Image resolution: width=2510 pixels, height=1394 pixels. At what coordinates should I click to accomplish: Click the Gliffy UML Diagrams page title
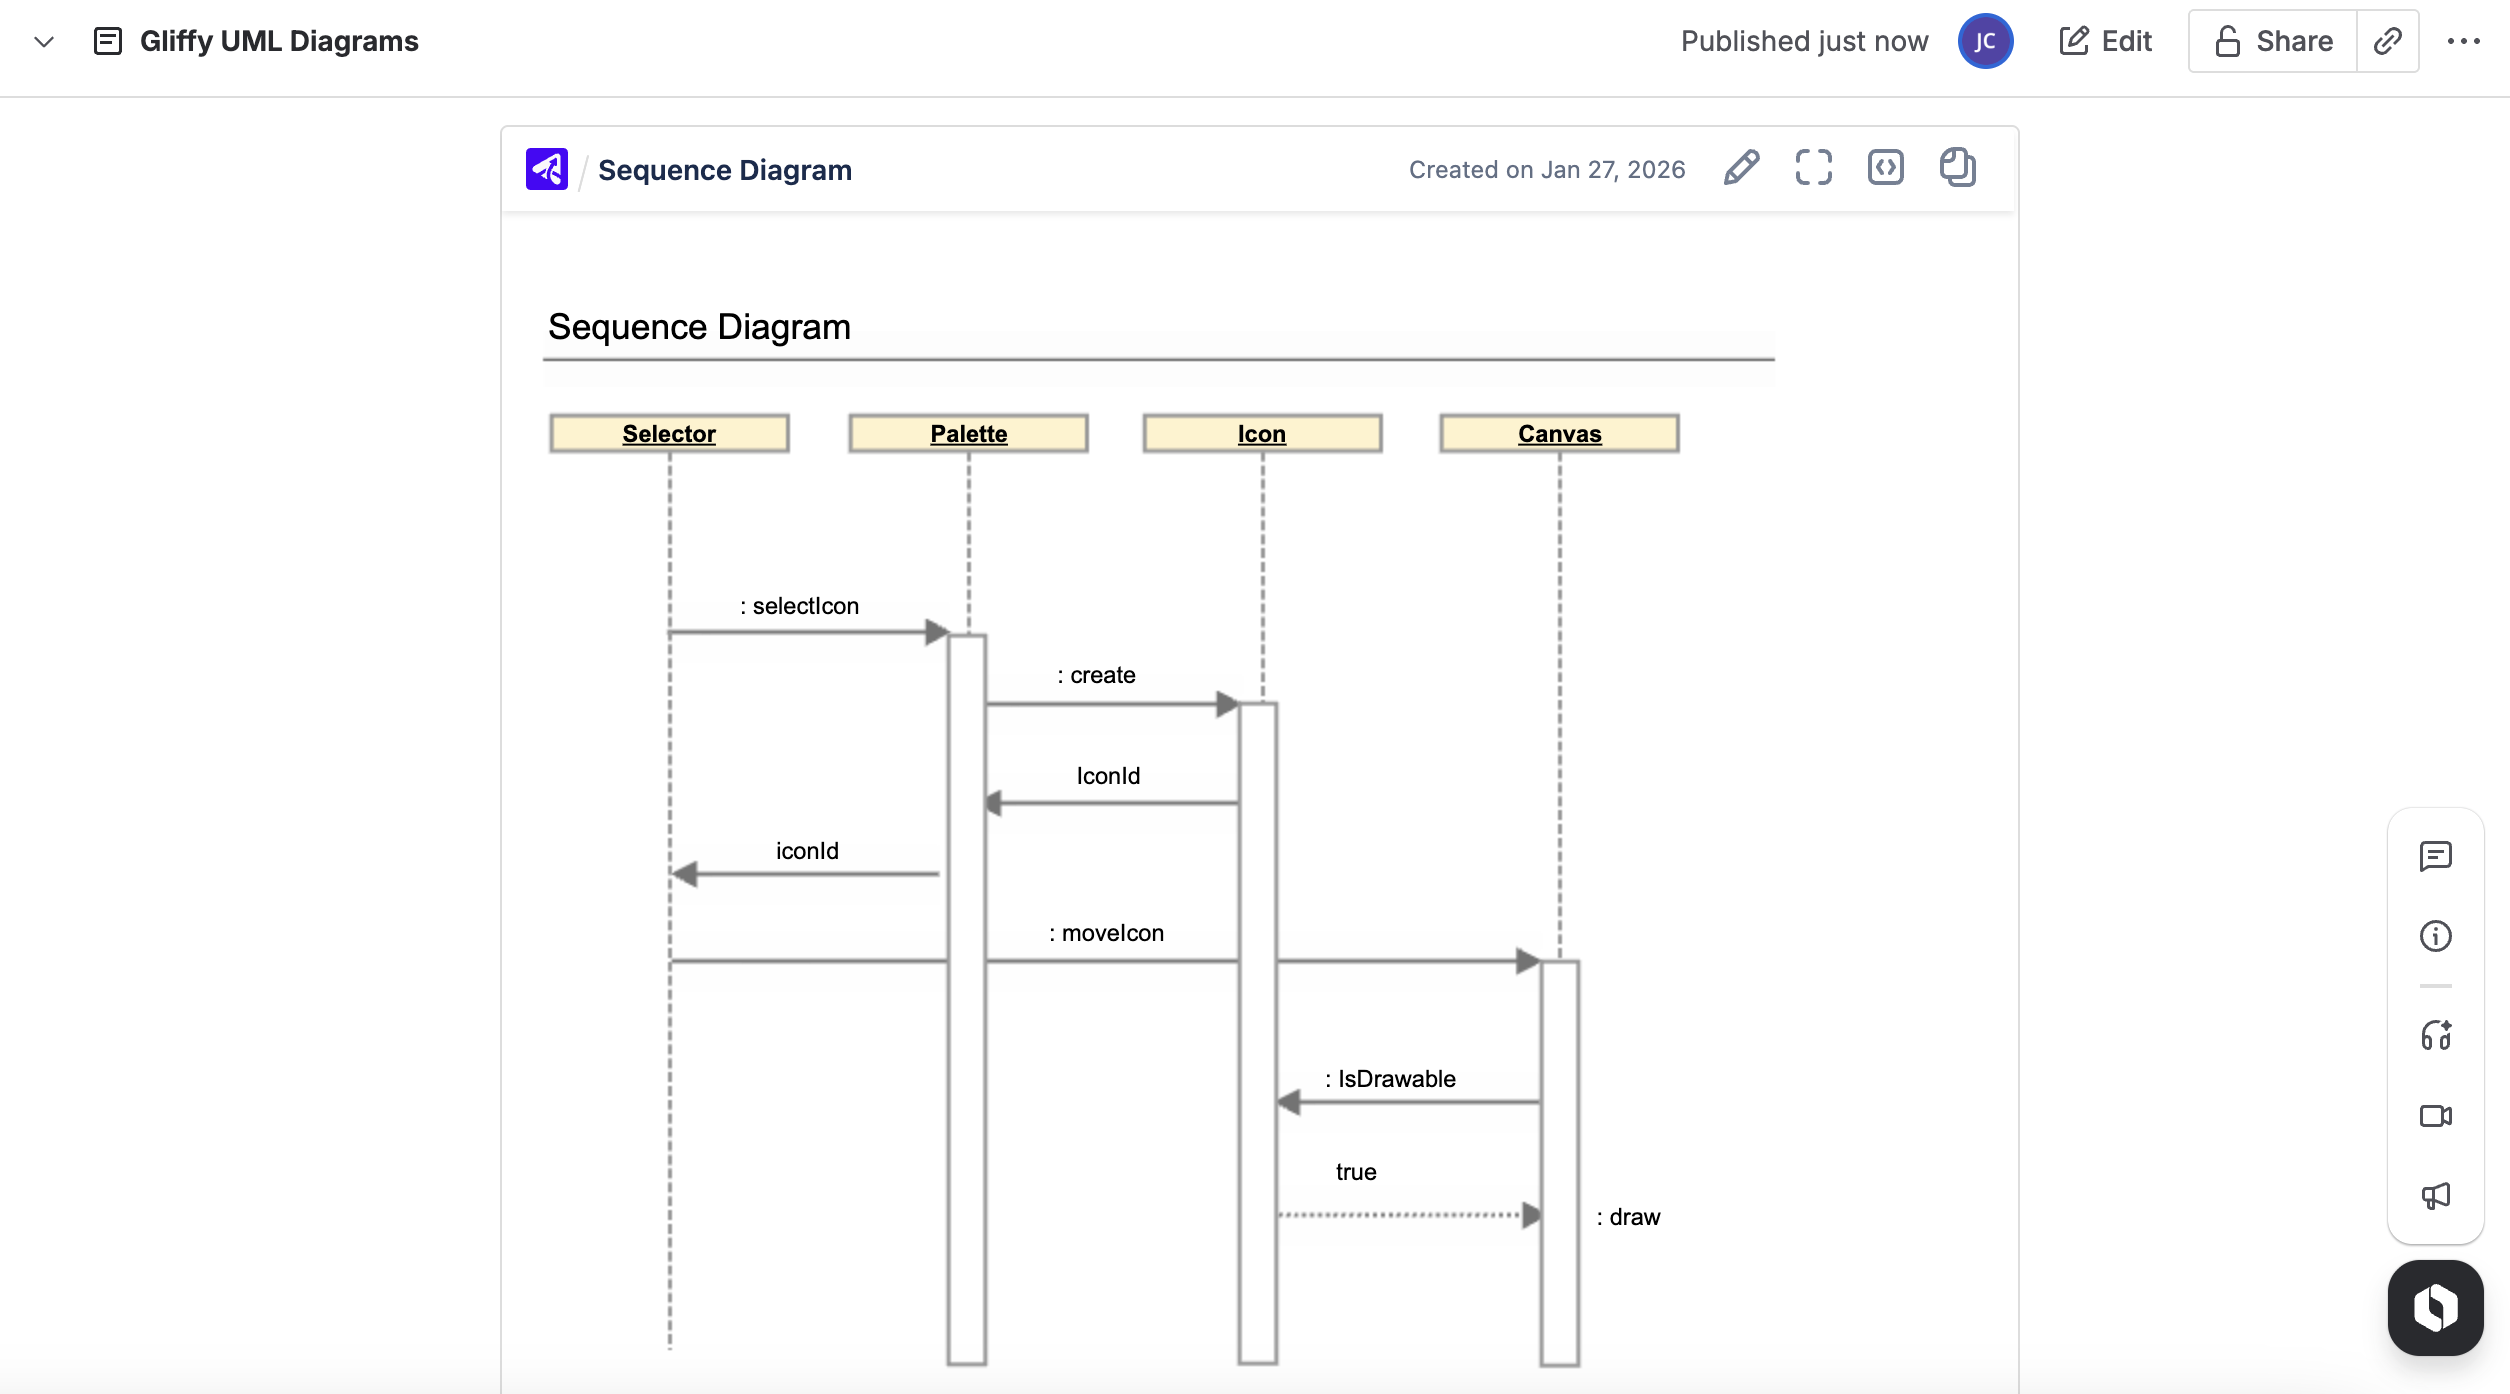[x=278, y=41]
